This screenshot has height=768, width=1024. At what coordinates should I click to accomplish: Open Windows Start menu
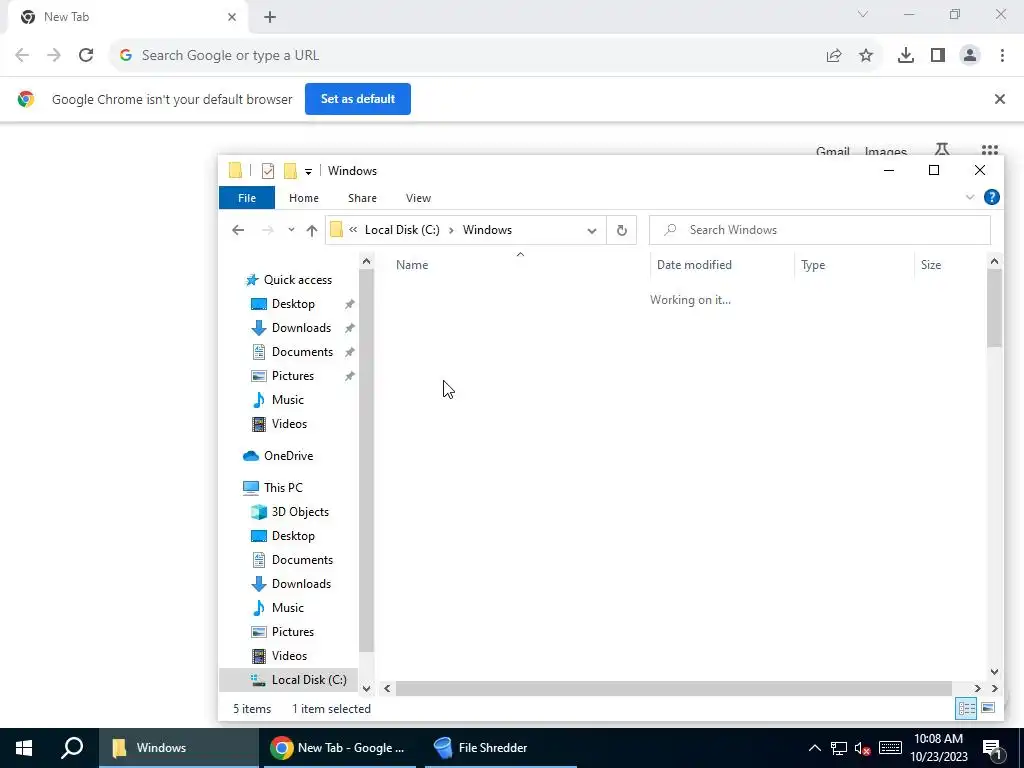(x=24, y=748)
